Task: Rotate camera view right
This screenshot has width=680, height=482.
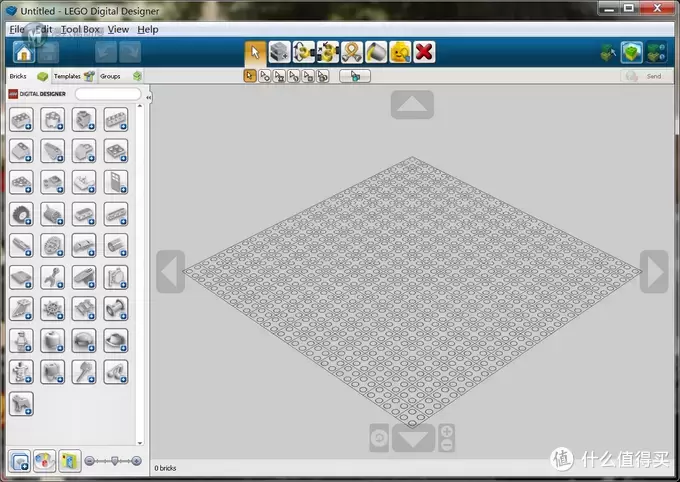Action: pyautogui.click(x=654, y=272)
